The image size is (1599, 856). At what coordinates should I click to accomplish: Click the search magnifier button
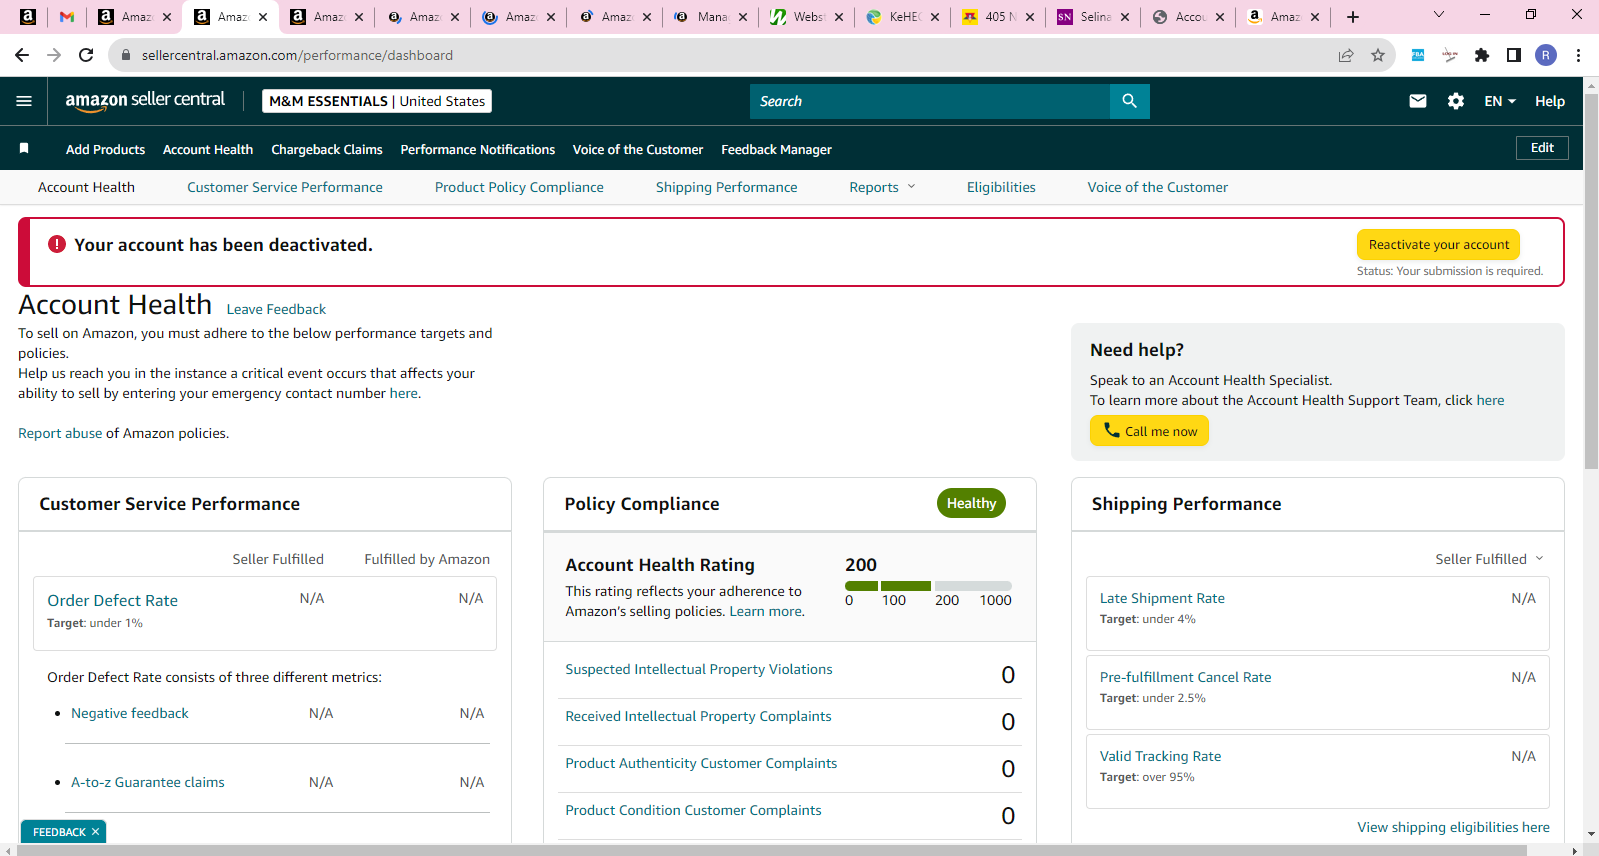1129,101
